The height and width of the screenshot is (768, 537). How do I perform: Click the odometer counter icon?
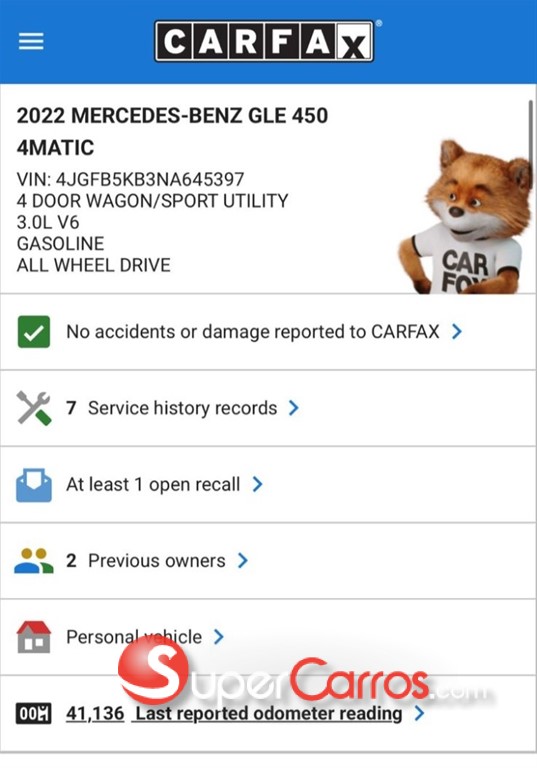click(x=34, y=713)
